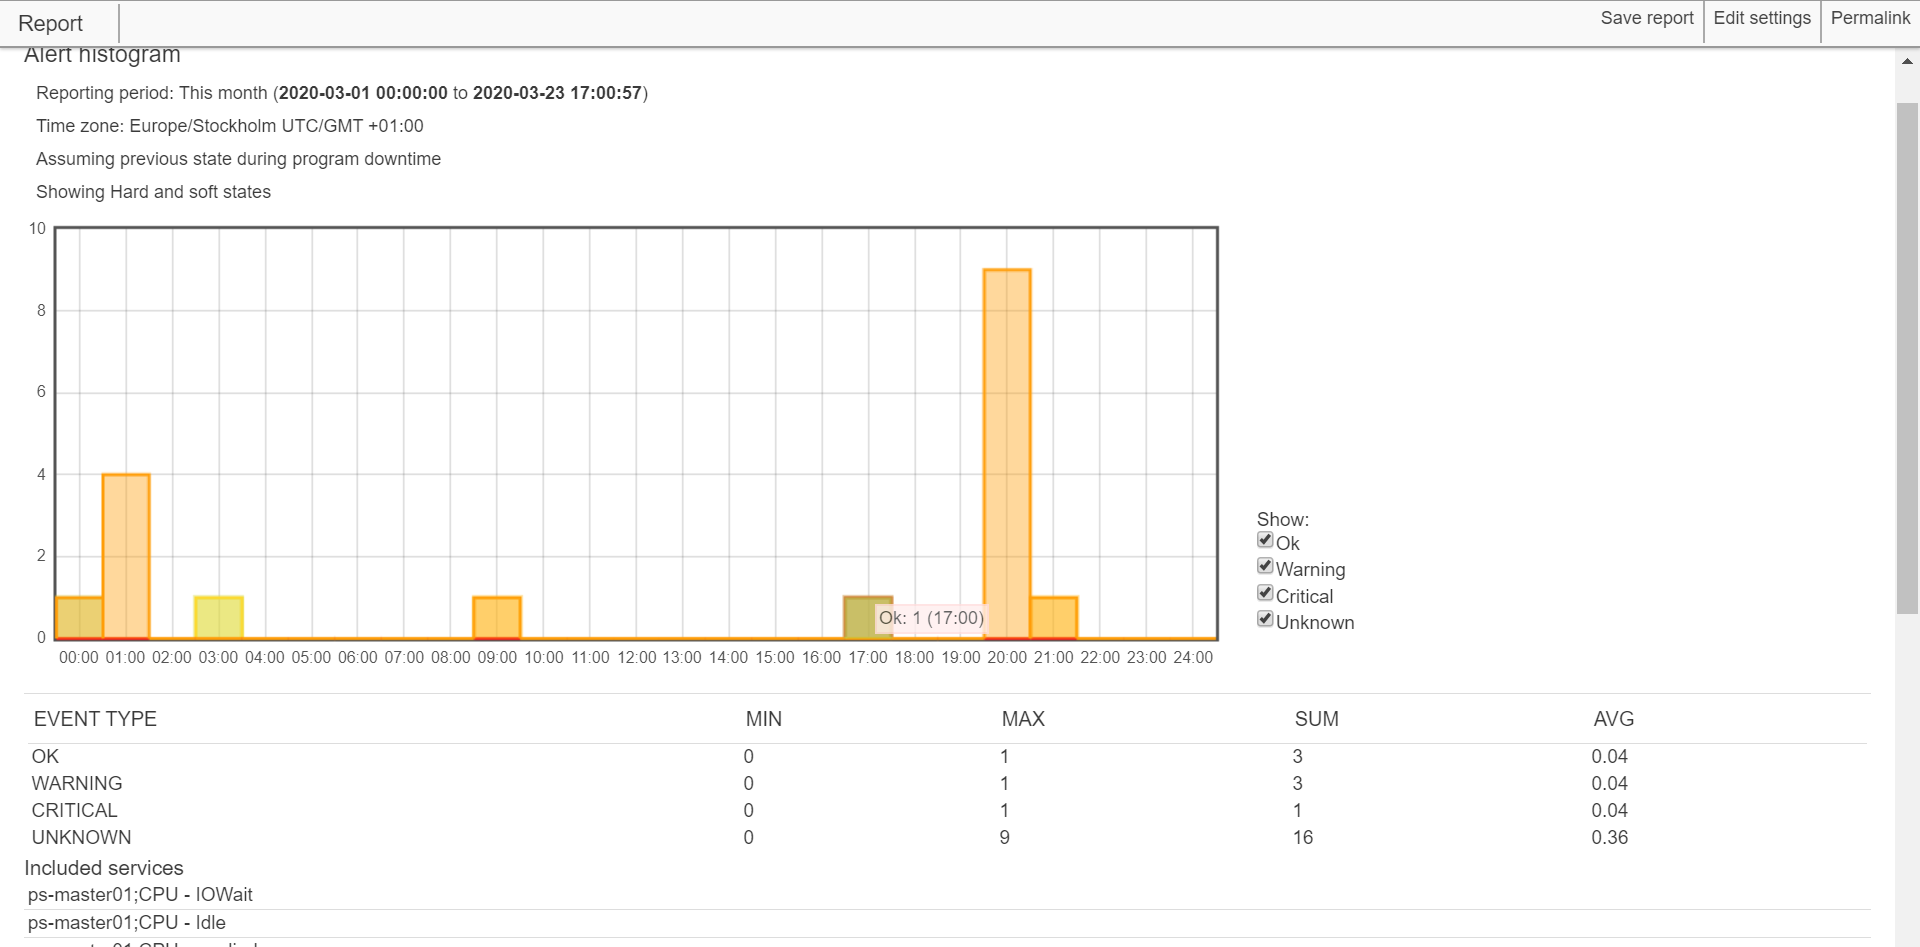Select ps-master01;CPU - IOWait service row
Viewport: 1920px width, 947px height.
[140, 895]
